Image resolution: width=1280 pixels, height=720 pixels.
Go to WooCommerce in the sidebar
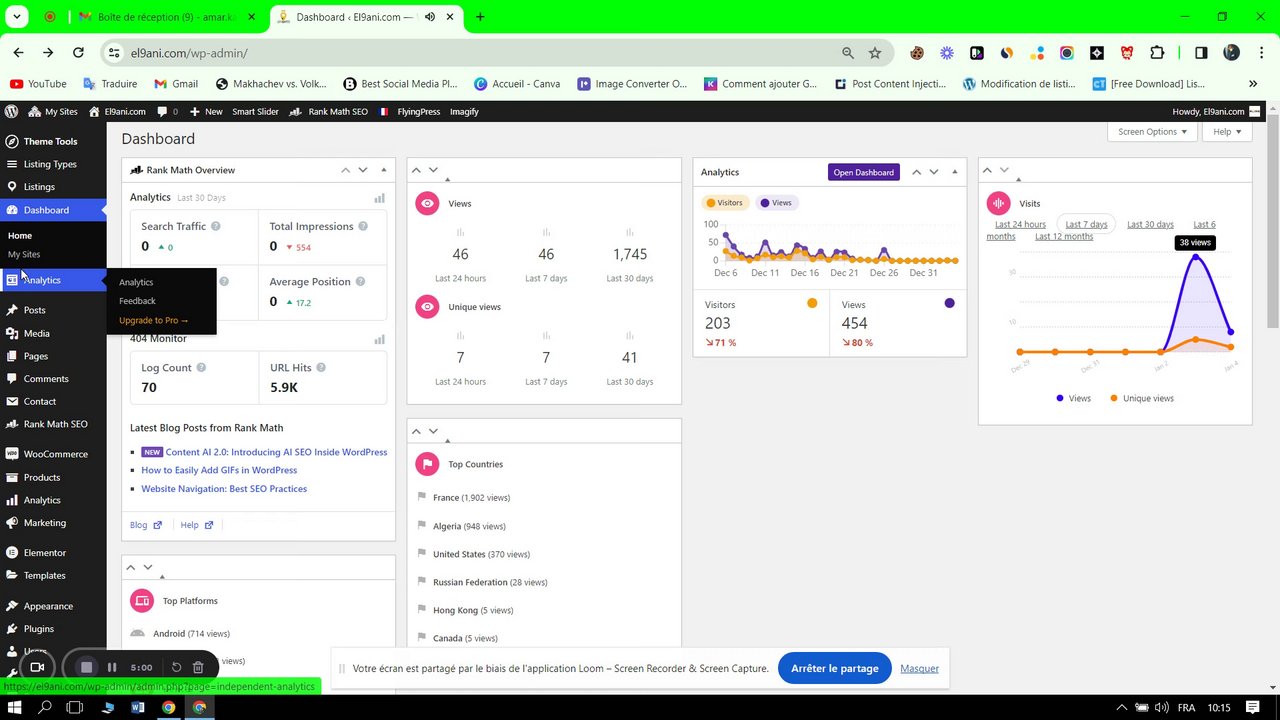click(x=53, y=454)
